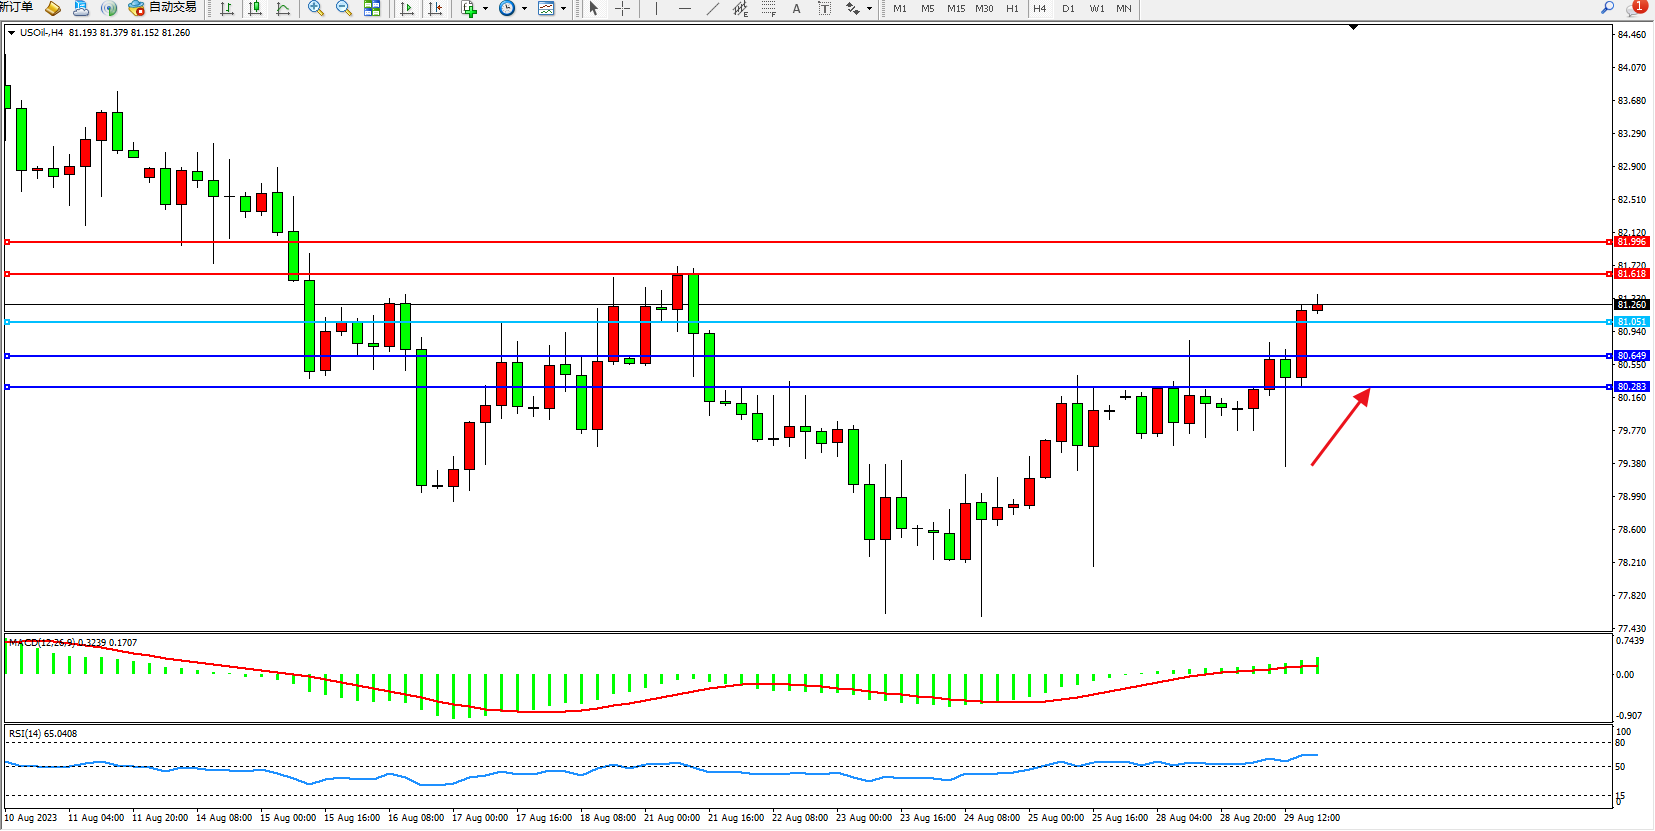Expand the indicators list dropdown arrow
Image resolution: width=1655 pixels, height=831 pixels.
coord(486,9)
